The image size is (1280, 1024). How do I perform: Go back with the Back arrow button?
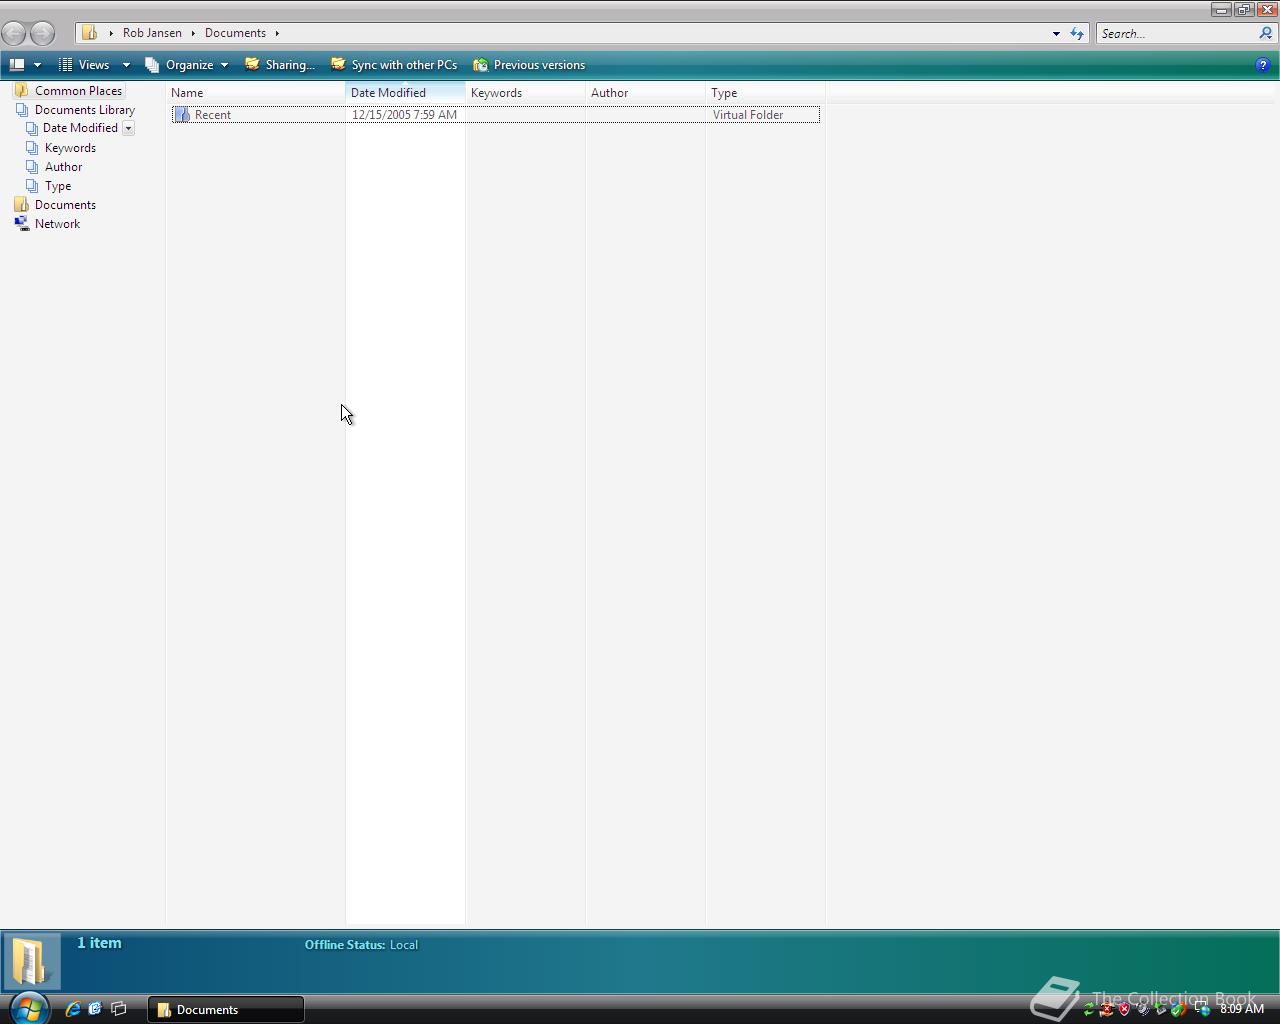14,33
